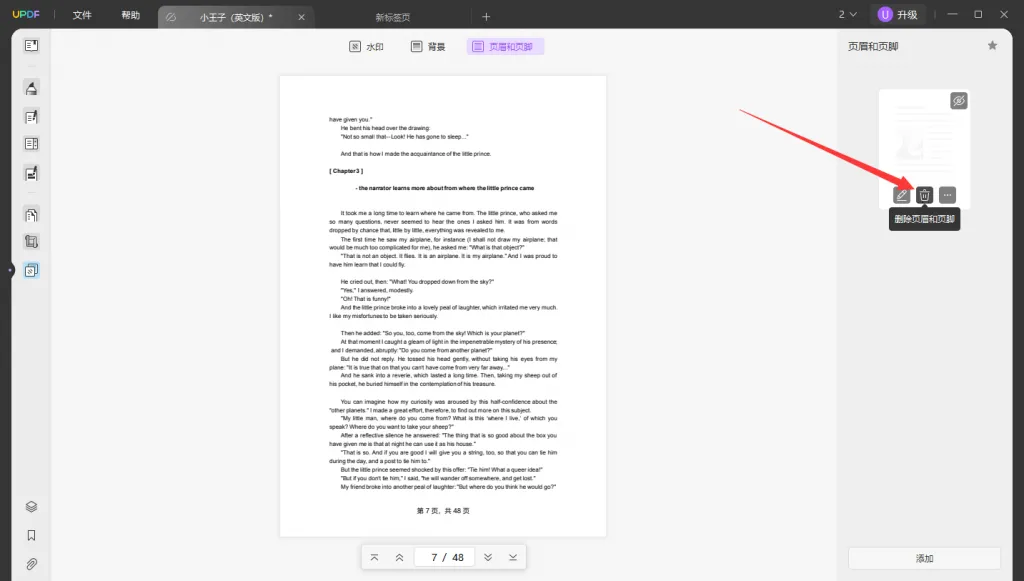Click the UPDF logo

coord(26,14)
